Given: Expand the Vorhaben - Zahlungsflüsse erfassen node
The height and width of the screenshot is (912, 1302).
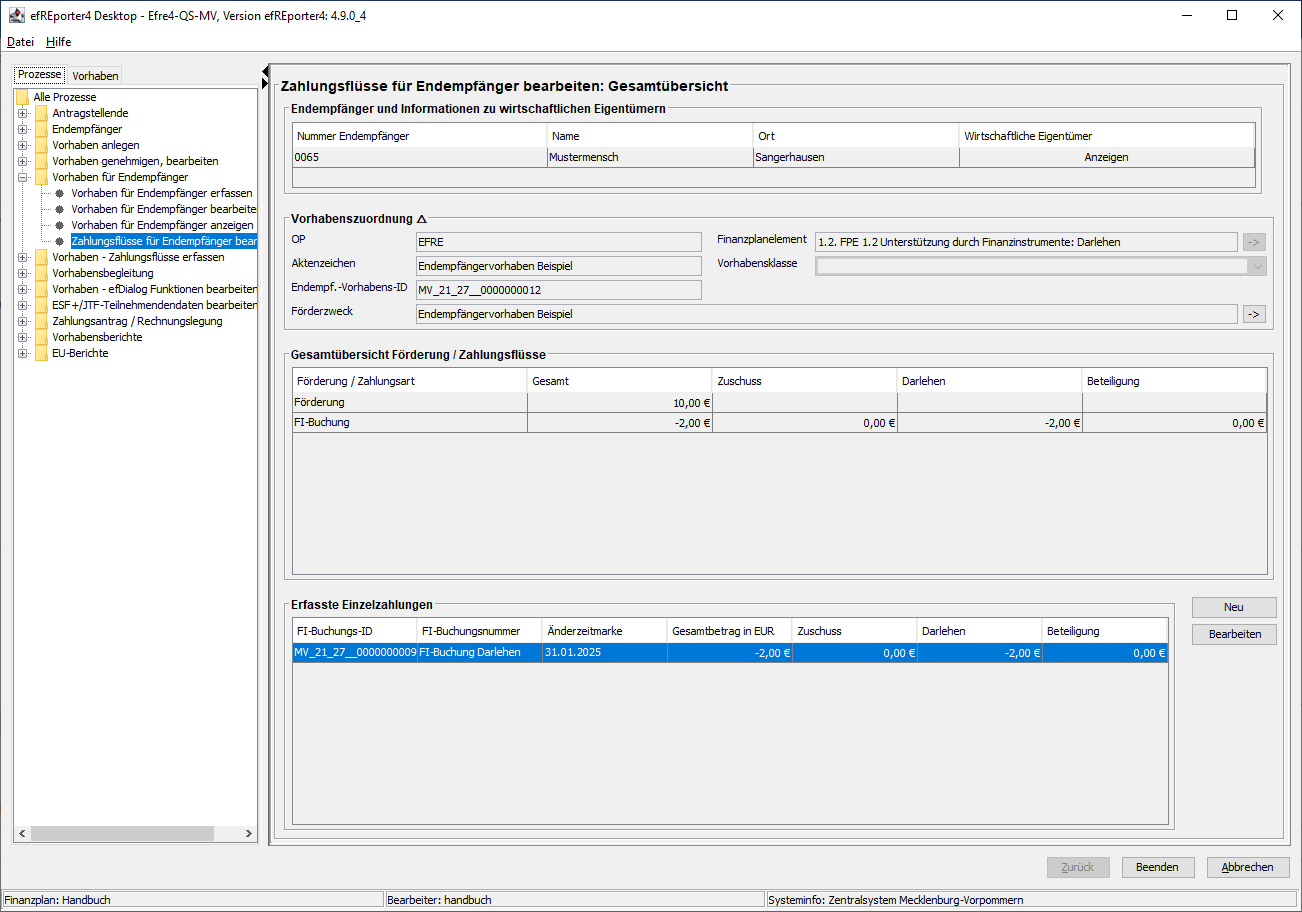Looking at the screenshot, I should pos(22,257).
